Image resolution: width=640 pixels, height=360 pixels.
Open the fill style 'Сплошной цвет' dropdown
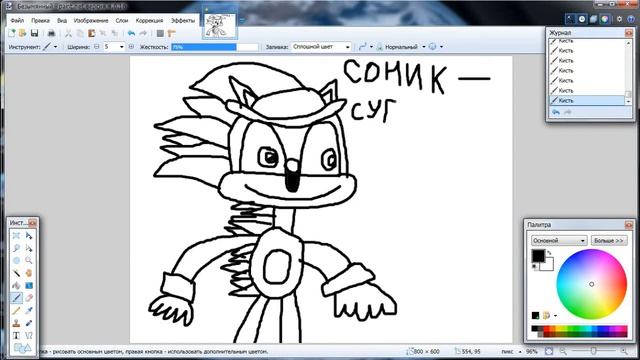coord(321,47)
